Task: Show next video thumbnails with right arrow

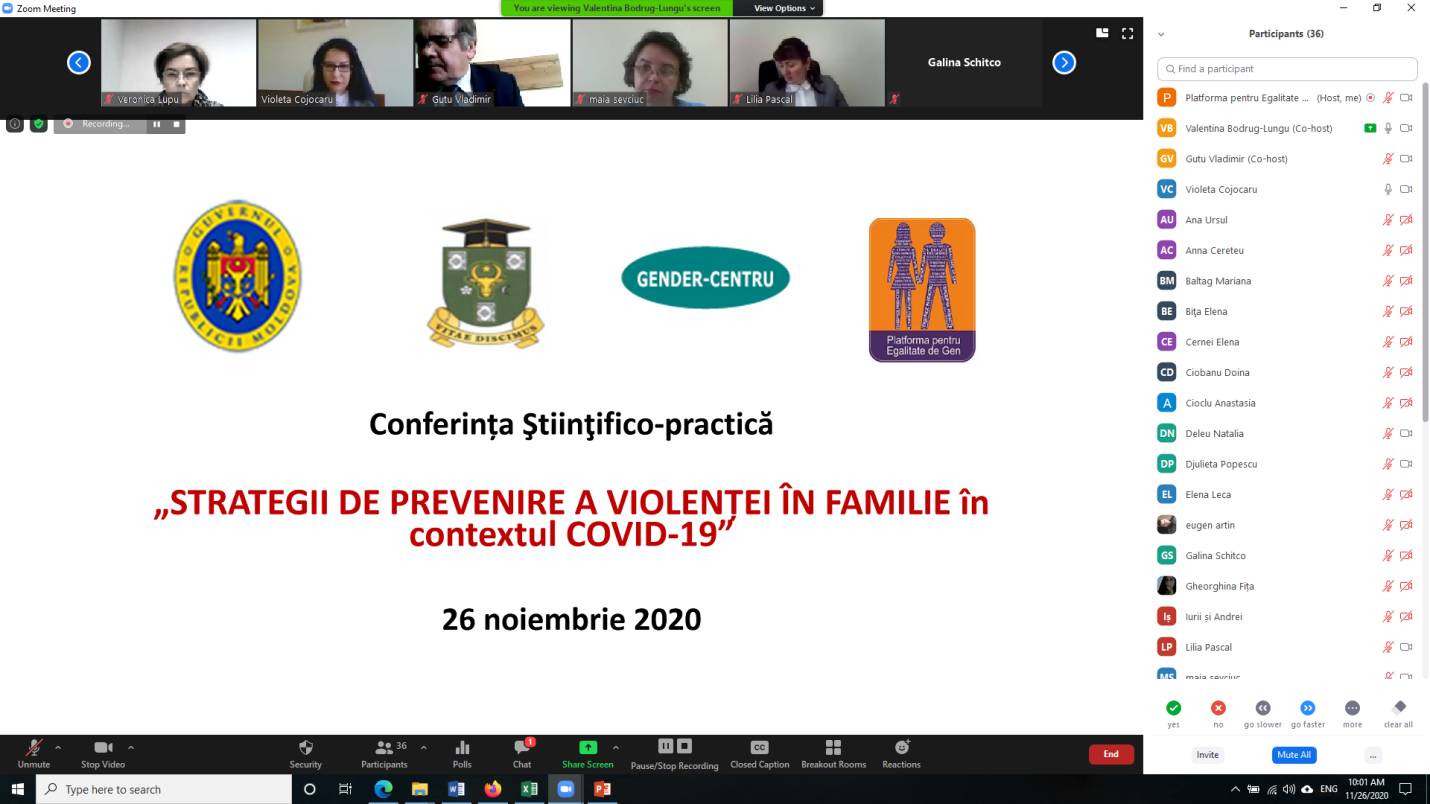Action: pos(1064,63)
